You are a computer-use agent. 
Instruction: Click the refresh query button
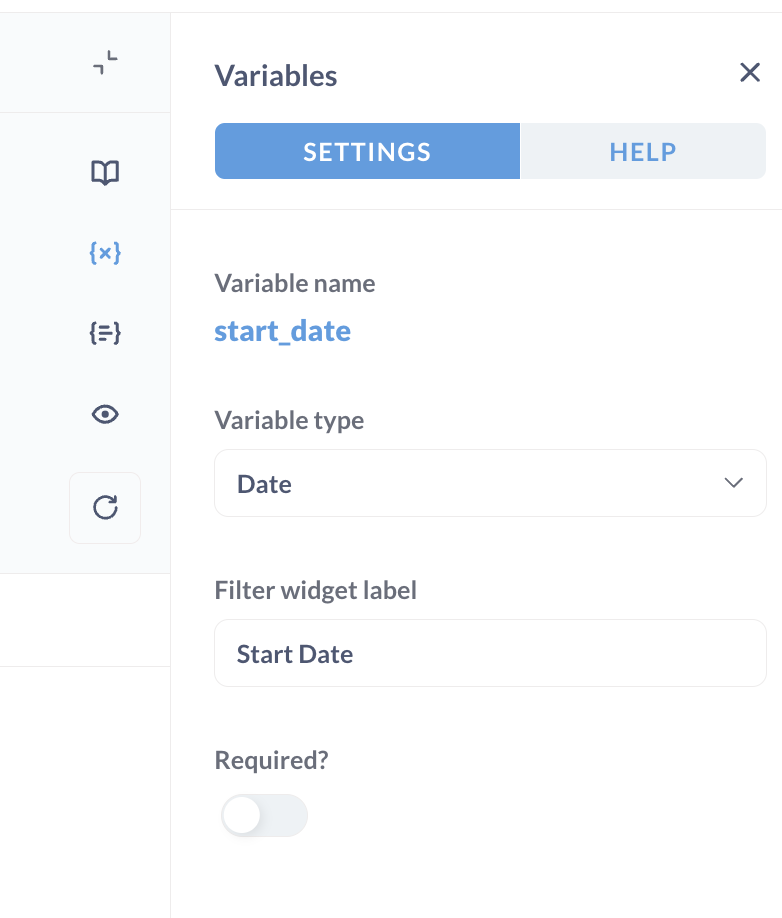tap(105, 508)
